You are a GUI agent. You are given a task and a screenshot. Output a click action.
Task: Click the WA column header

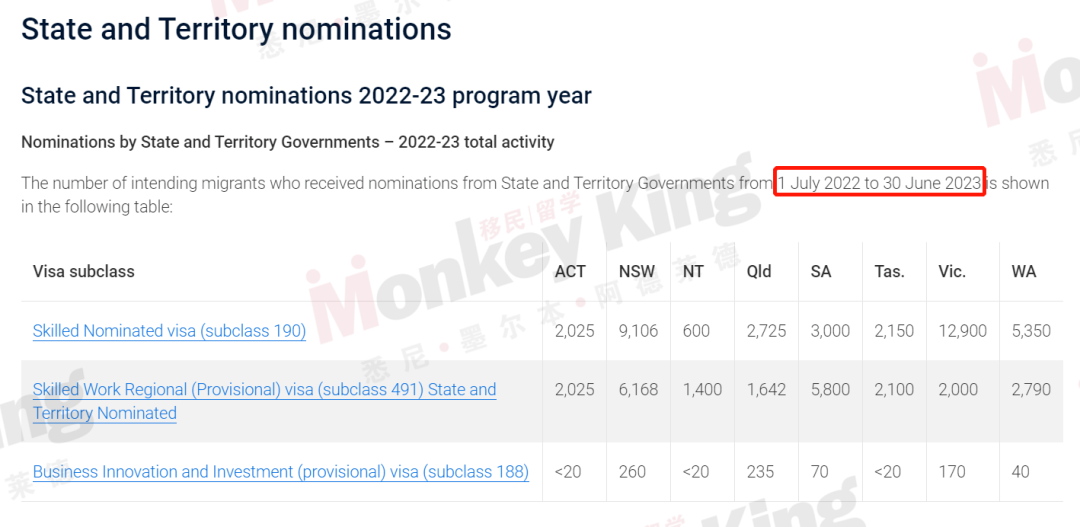[x=1024, y=271]
